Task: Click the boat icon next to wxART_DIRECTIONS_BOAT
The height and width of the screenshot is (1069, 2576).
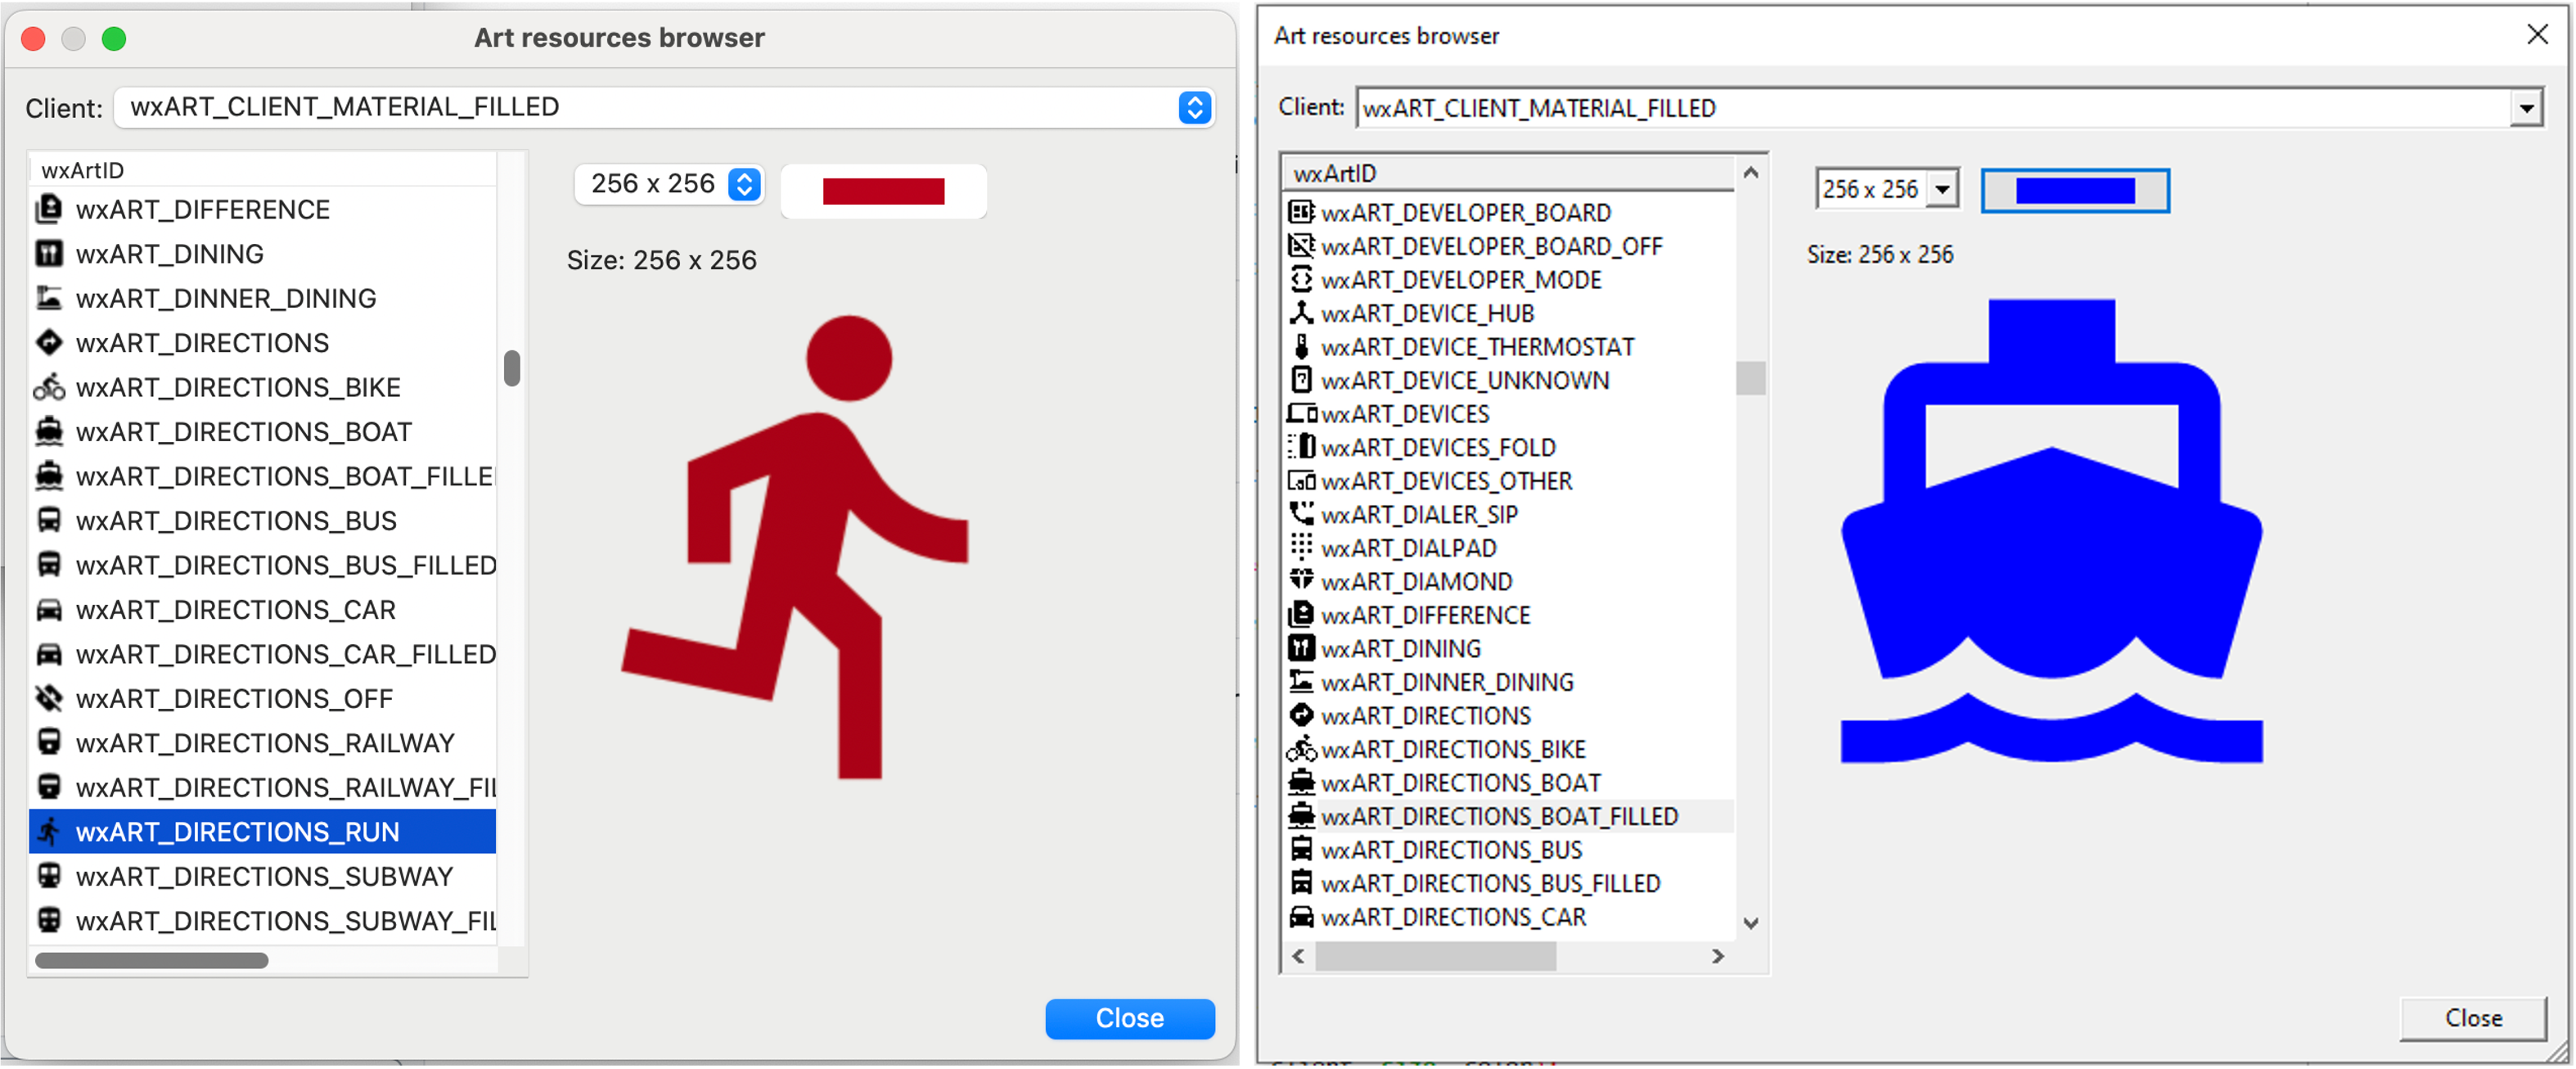Action: (50, 431)
